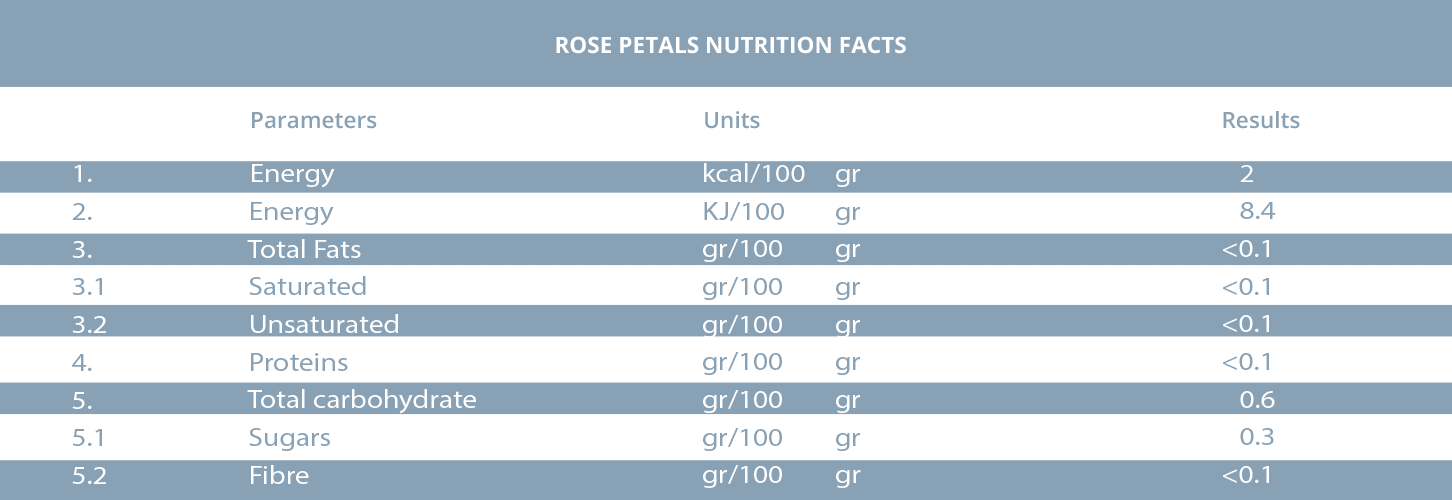Select the Sugars row label
1452x500 pixels.
[290, 438]
